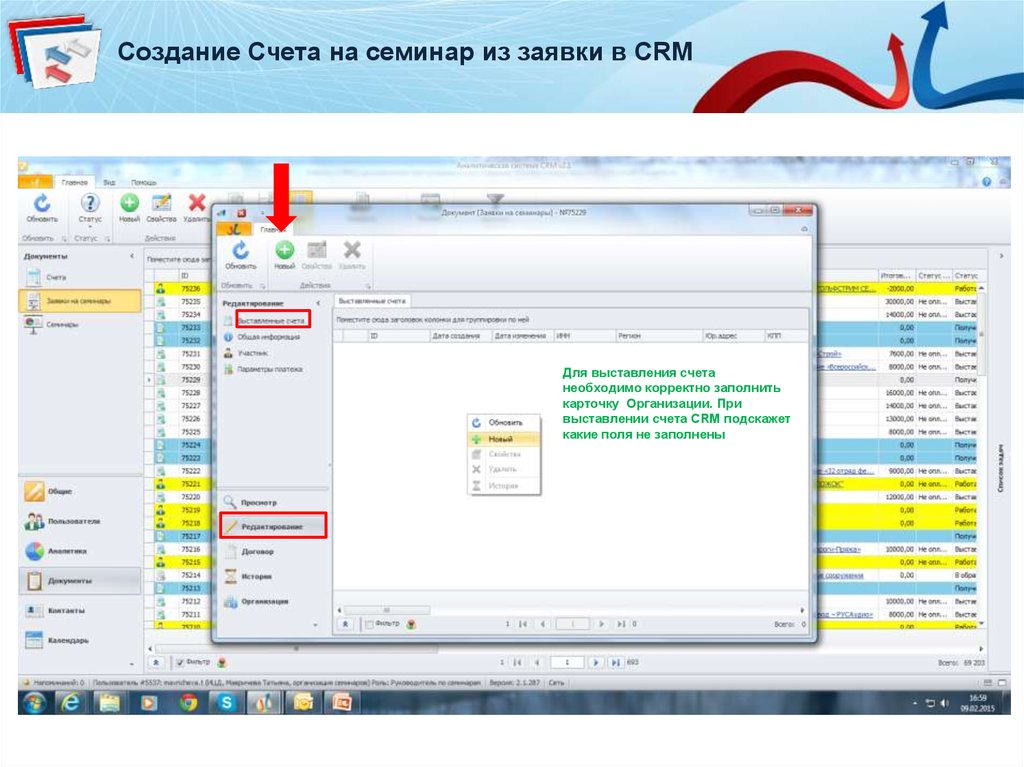1024x767 pixels.
Task: Open Параметры платежа in Редактирование panel
Action: coord(269,370)
